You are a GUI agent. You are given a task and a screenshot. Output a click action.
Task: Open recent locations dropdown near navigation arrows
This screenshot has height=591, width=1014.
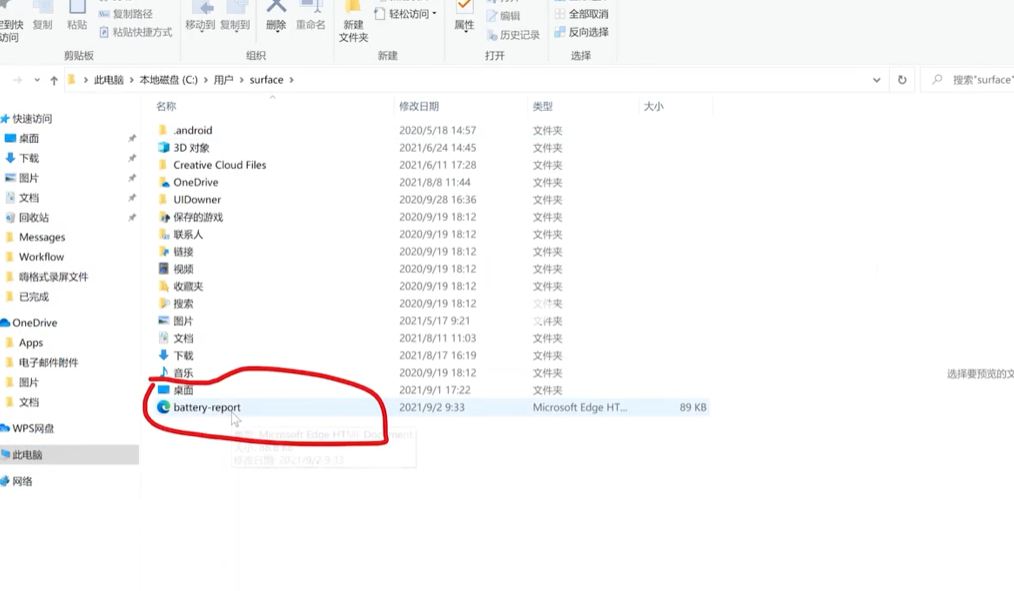(x=37, y=80)
